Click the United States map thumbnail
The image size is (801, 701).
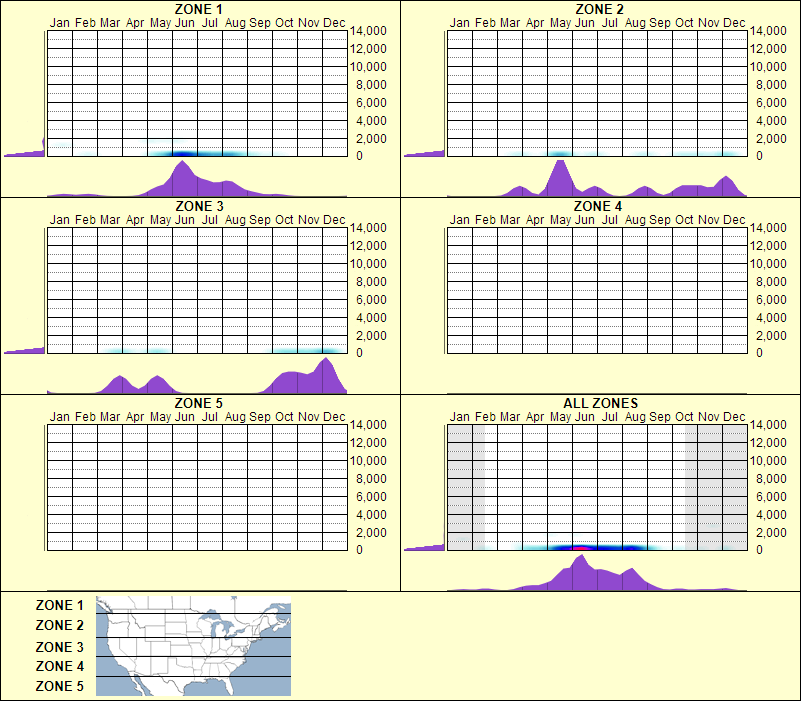(x=190, y=646)
